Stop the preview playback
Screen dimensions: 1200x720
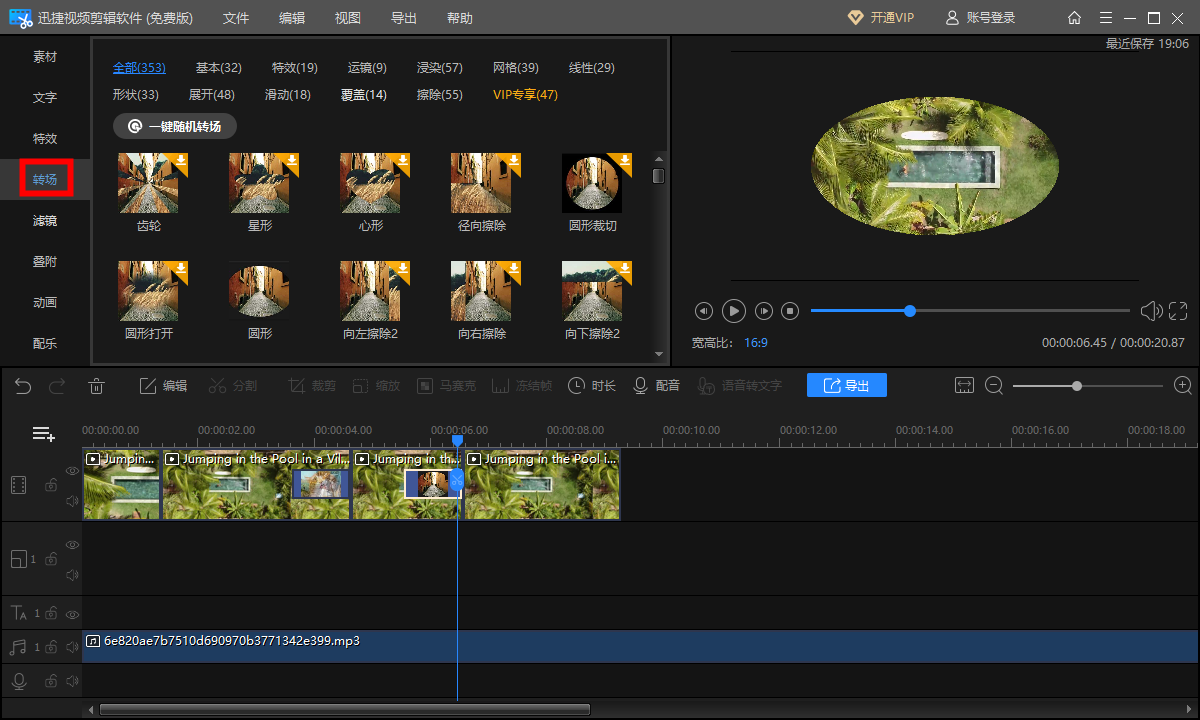[x=790, y=311]
